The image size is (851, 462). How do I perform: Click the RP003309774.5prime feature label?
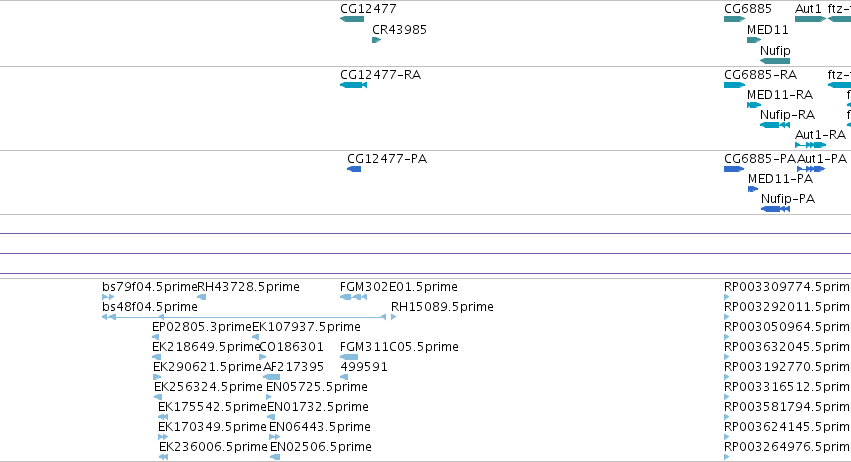(788, 287)
